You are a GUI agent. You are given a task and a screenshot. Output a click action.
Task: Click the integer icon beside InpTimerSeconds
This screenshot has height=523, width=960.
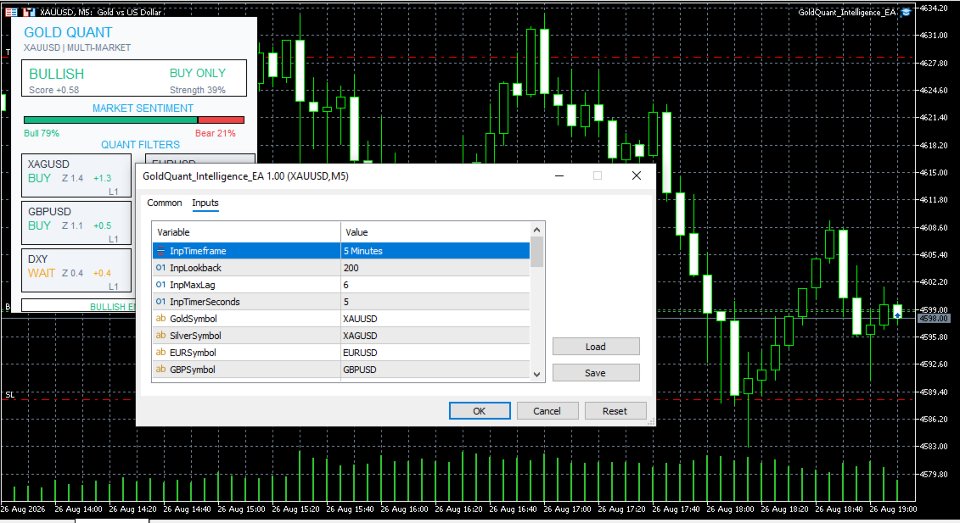pos(161,301)
